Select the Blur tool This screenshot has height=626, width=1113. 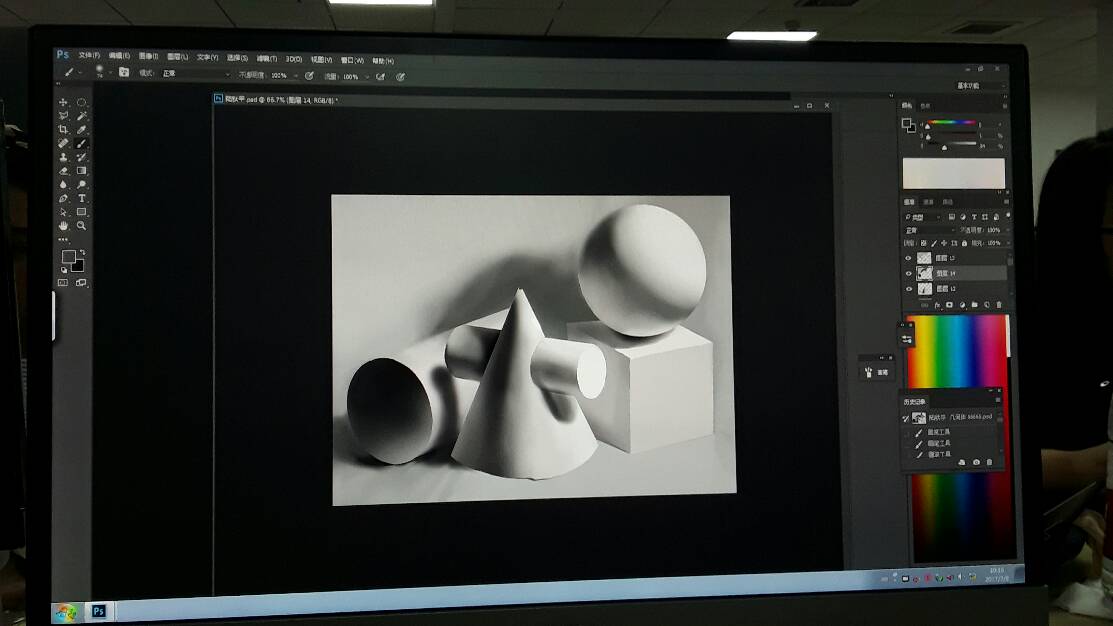point(63,185)
